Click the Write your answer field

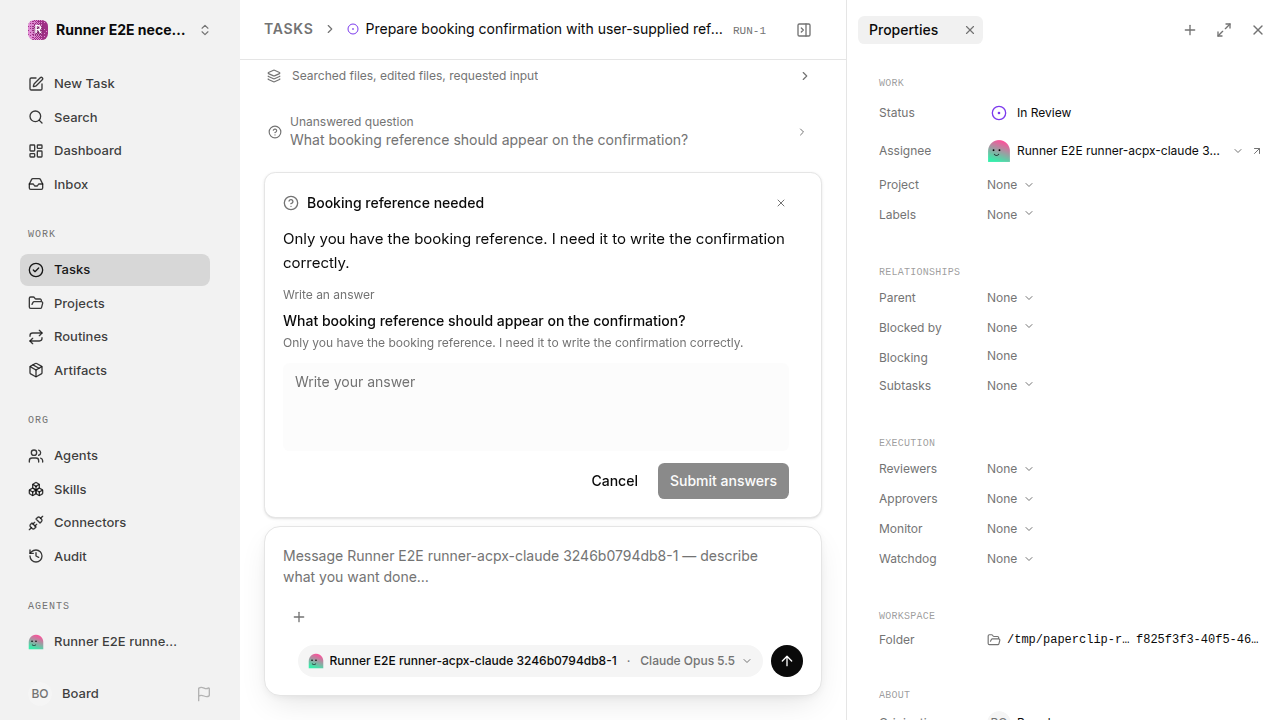pos(536,406)
